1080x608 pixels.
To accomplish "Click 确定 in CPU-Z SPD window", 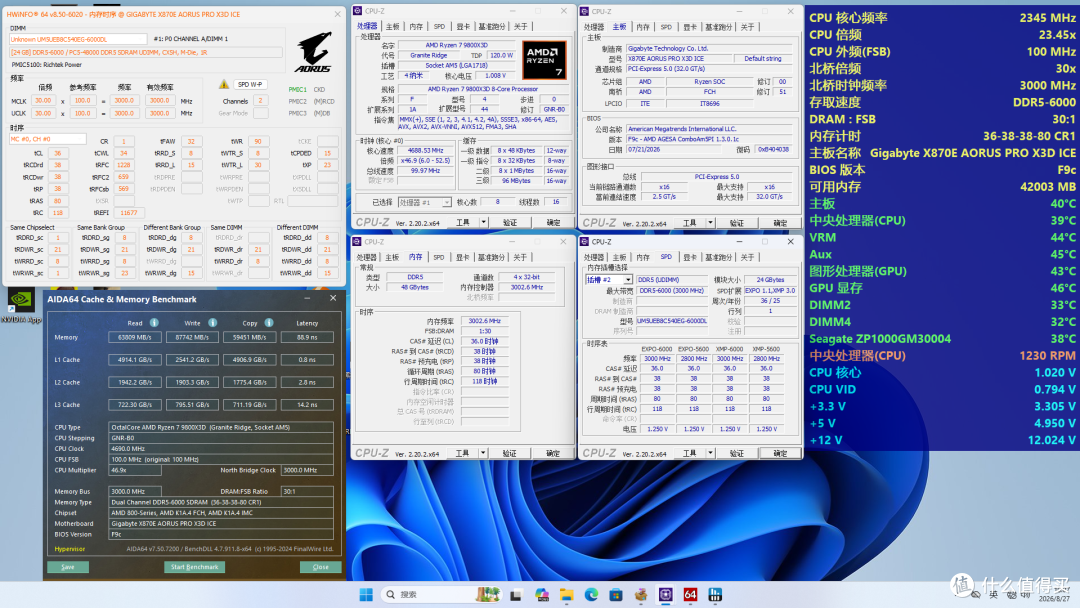I will pyautogui.click(x=780, y=453).
